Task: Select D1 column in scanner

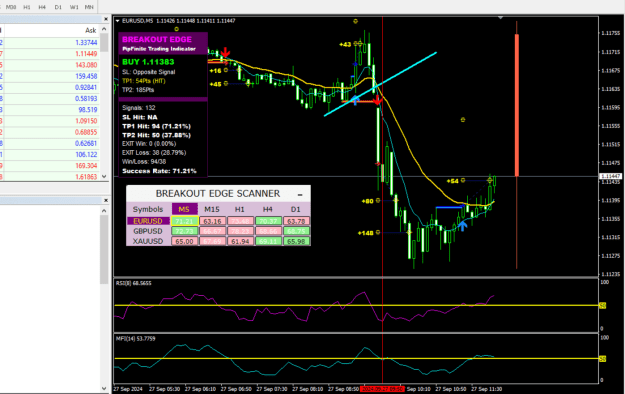Action: click(x=295, y=209)
